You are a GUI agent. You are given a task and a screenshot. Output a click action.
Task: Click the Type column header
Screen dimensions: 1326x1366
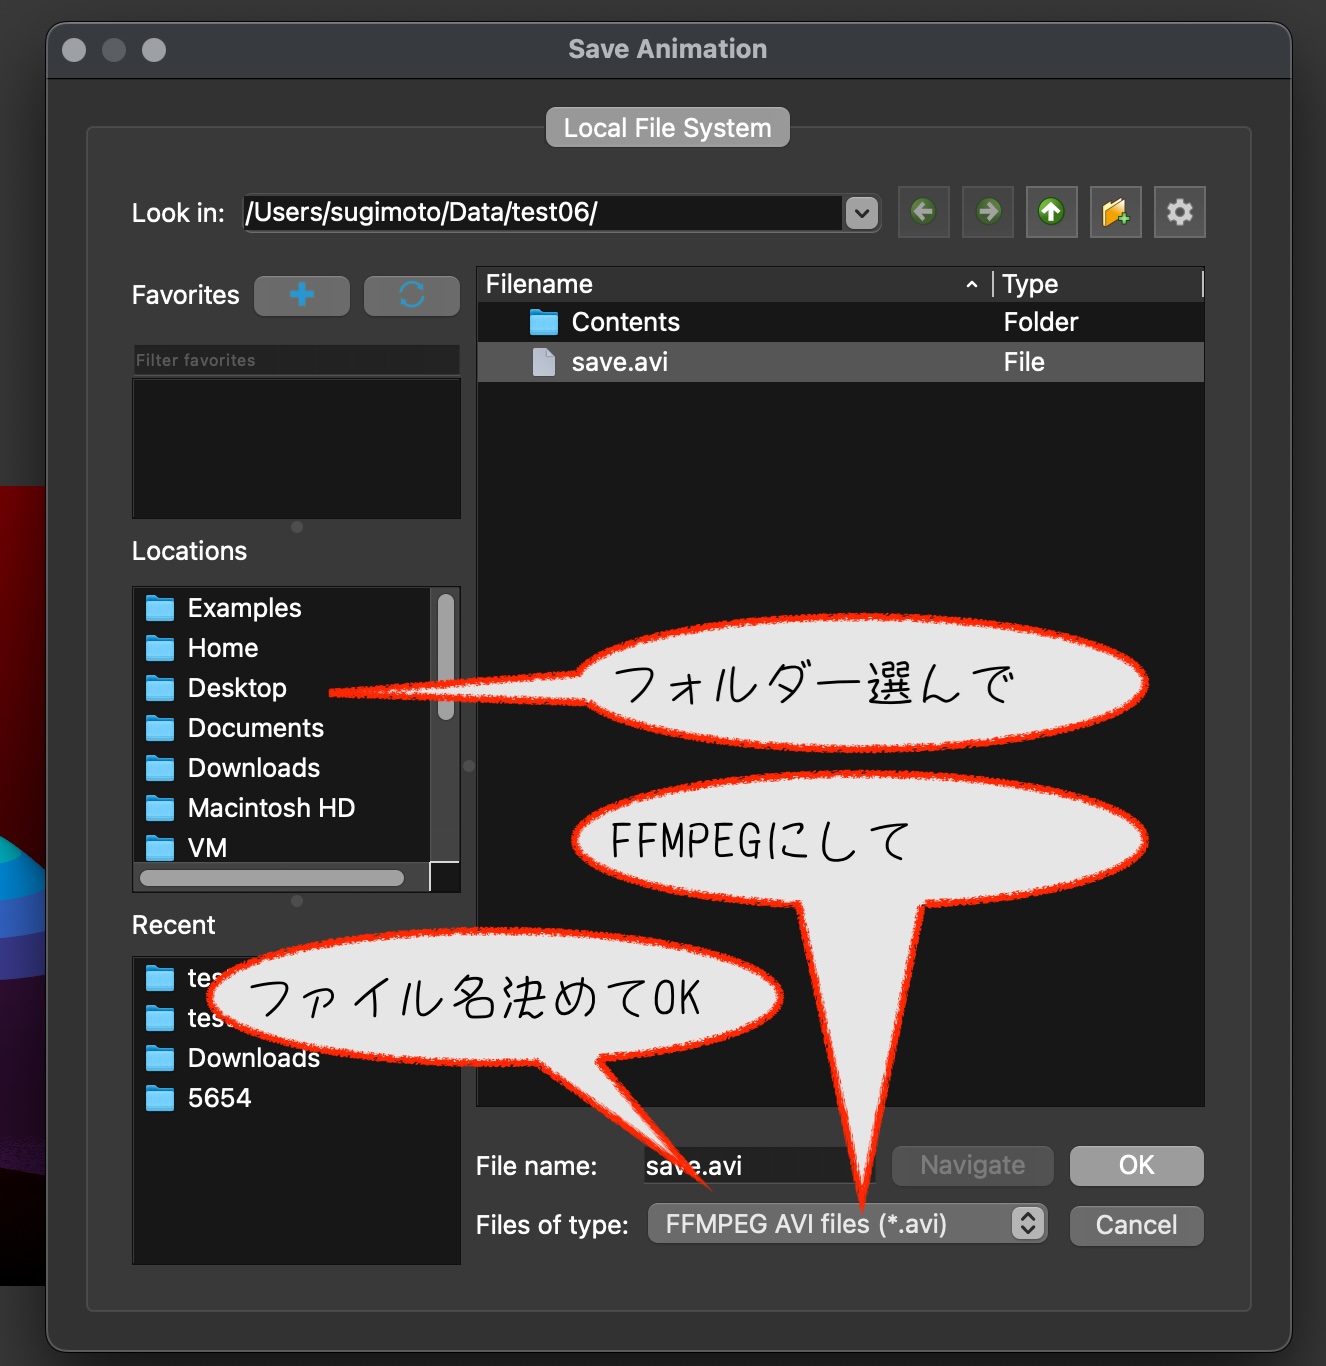(x=1097, y=285)
